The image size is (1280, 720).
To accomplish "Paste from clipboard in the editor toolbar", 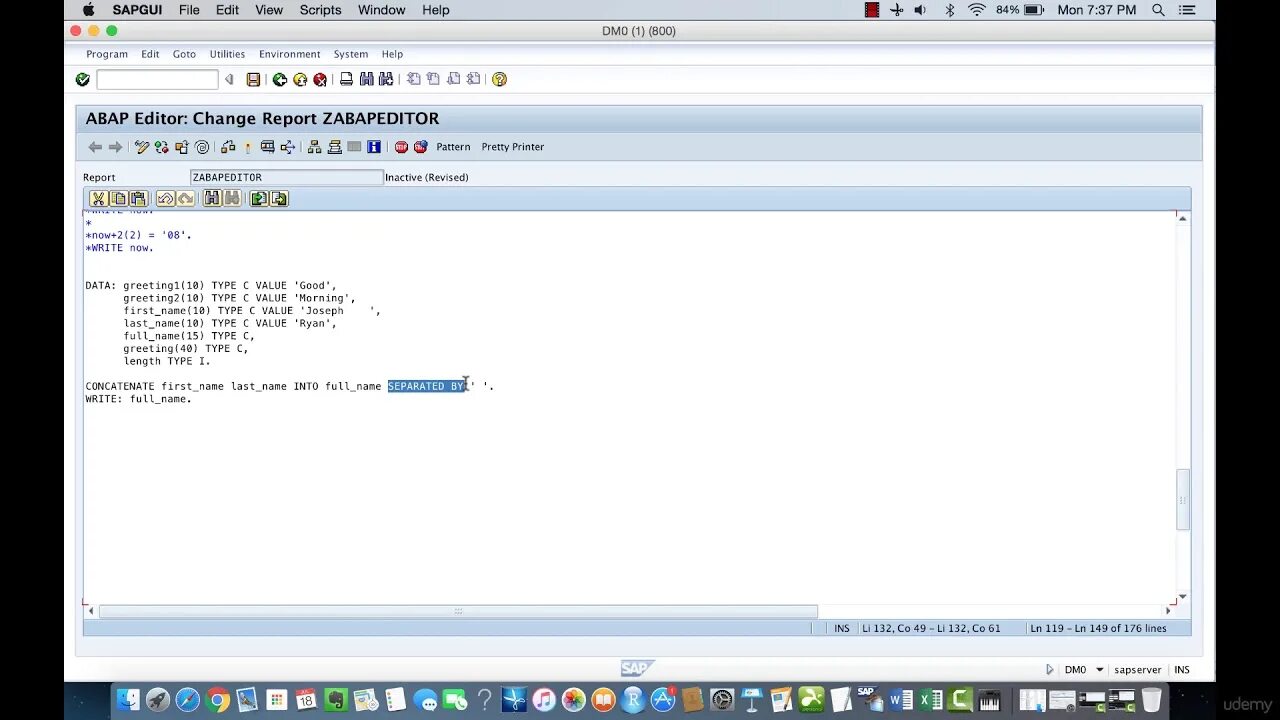I will click(x=139, y=198).
